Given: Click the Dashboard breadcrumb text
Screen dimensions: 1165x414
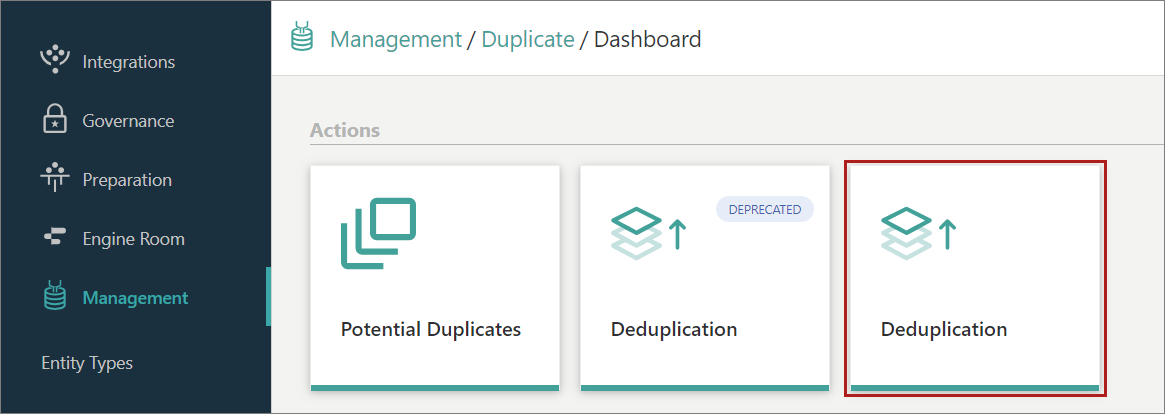Looking at the screenshot, I should click(648, 39).
